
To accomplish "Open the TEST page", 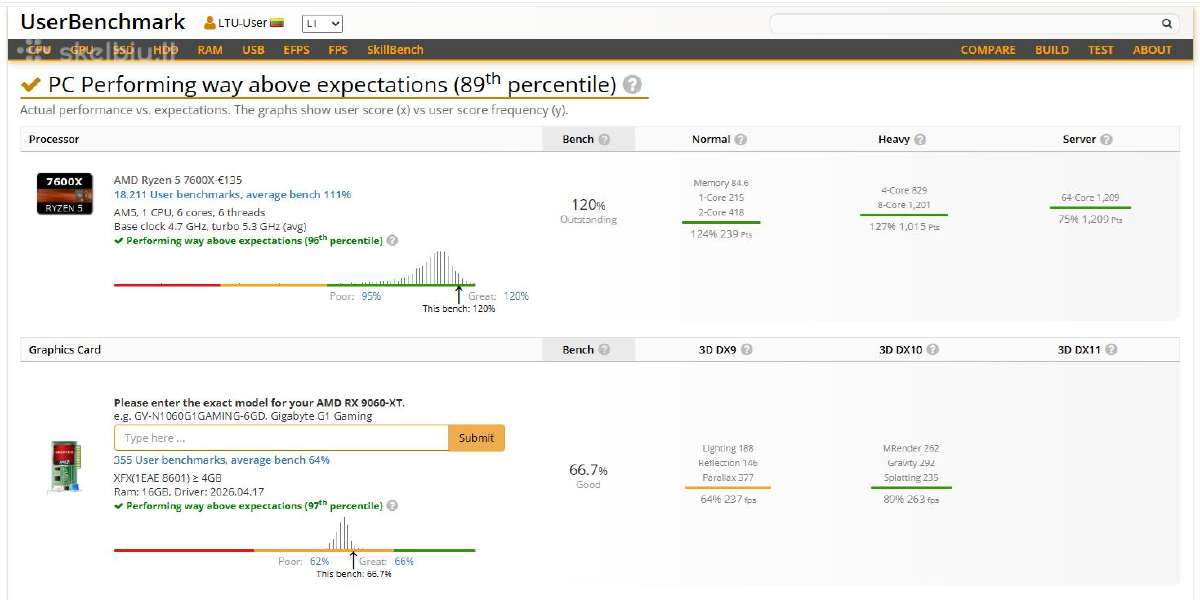I will (1101, 50).
